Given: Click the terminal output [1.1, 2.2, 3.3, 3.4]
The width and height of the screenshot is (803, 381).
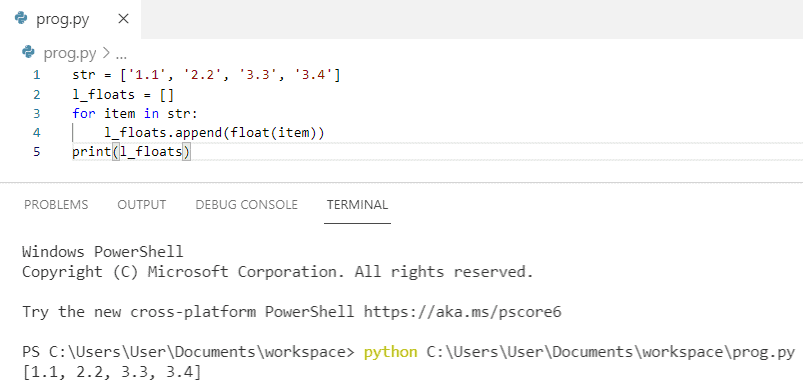Looking at the screenshot, I should pyautogui.click(x=112, y=372).
